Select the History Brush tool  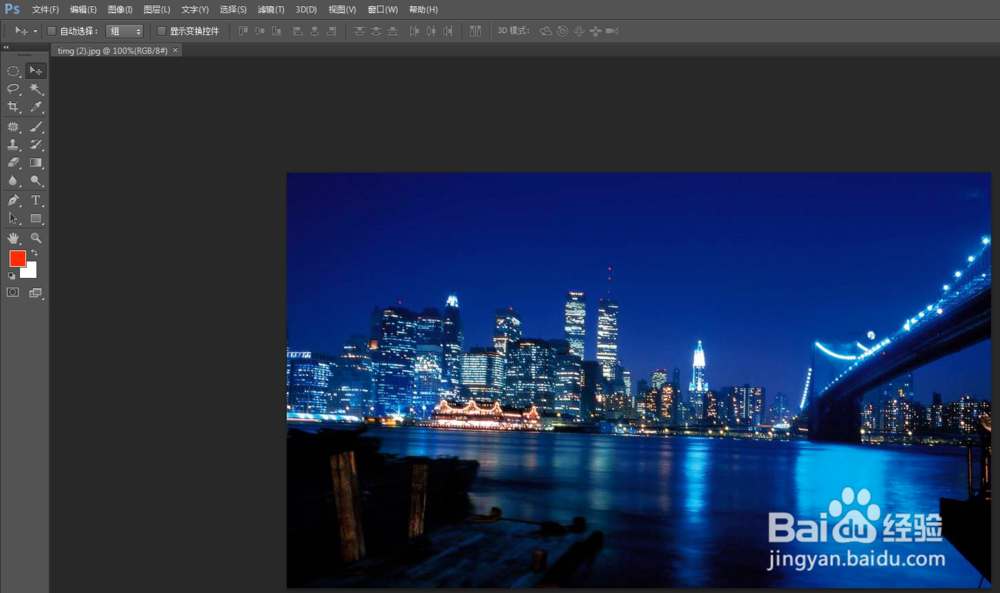36,145
